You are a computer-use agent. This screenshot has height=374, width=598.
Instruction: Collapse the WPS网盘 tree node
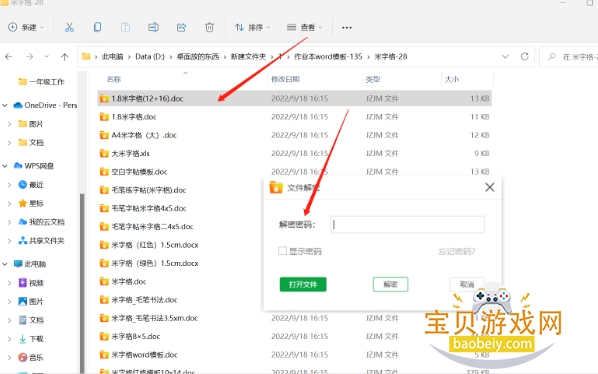[x=5, y=166]
